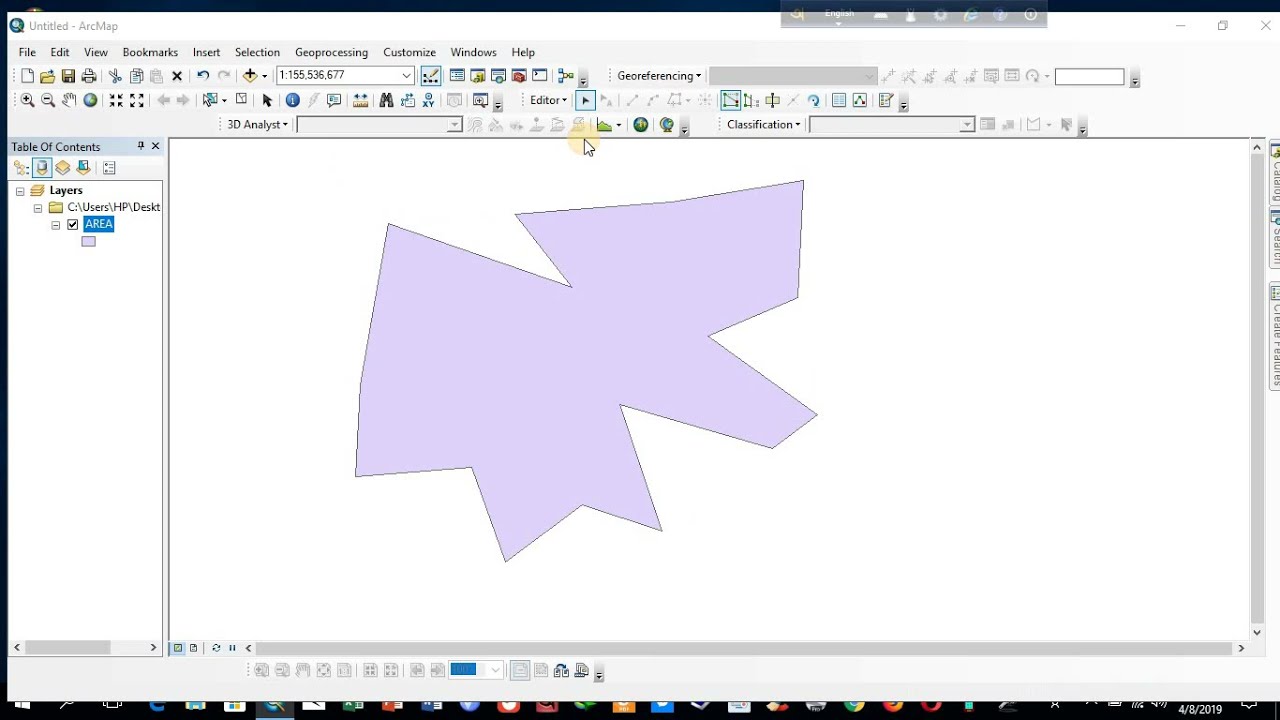Screen dimensions: 1280x720
Task: Toggle List By Drawing Order view
Action: pyautogui.click(x=21, y=168)
